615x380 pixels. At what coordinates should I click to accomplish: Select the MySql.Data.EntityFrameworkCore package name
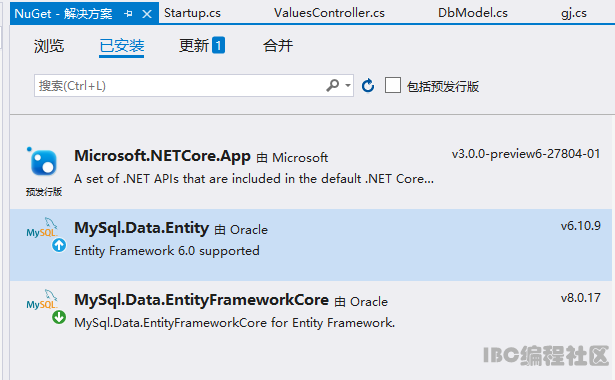coord(202,300)
